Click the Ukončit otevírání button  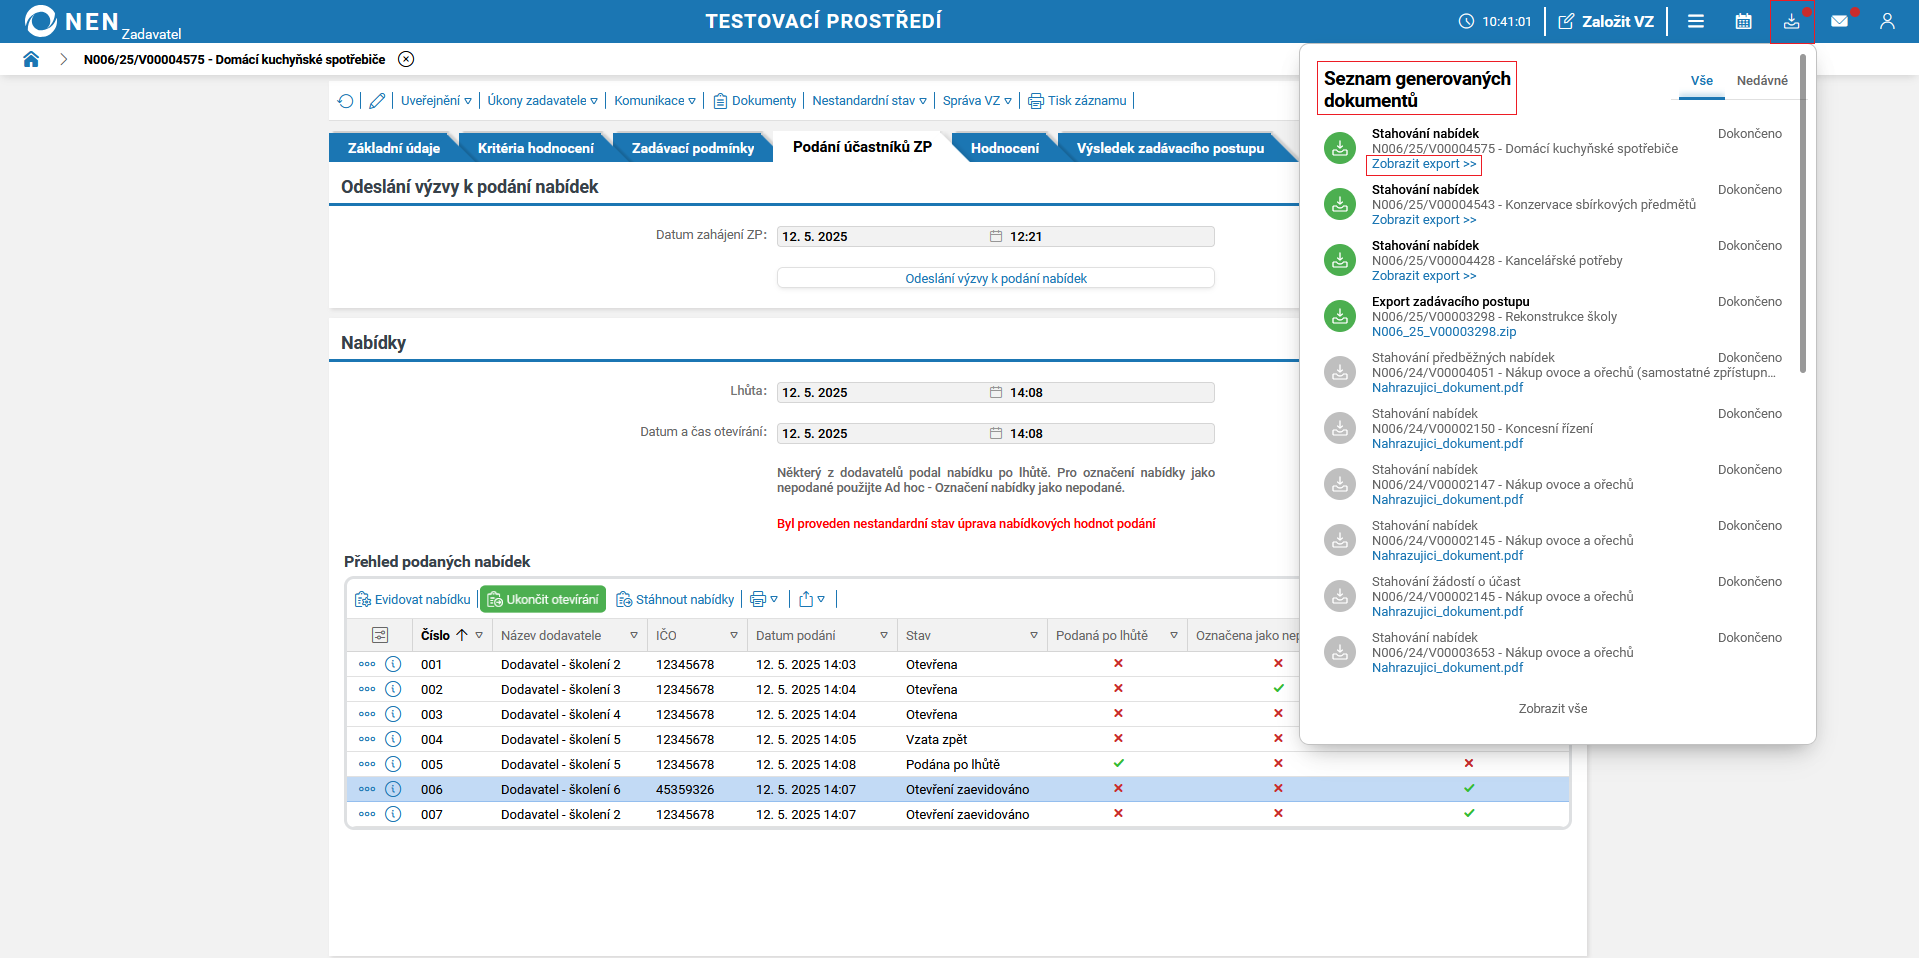[x=543, y=600]
